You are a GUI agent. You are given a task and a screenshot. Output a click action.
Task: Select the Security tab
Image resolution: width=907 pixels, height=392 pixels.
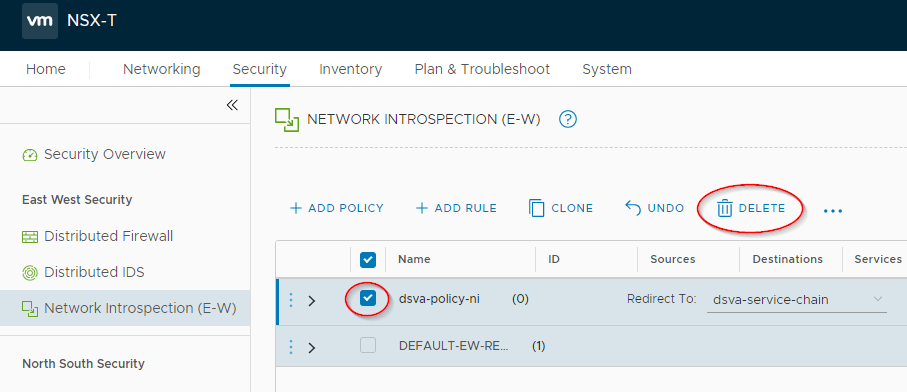point(260,69)
